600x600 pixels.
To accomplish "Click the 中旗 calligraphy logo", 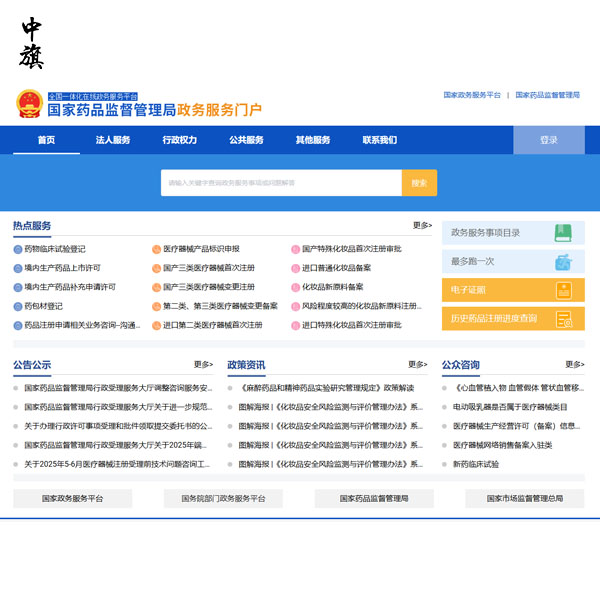I will click(32, 44).
